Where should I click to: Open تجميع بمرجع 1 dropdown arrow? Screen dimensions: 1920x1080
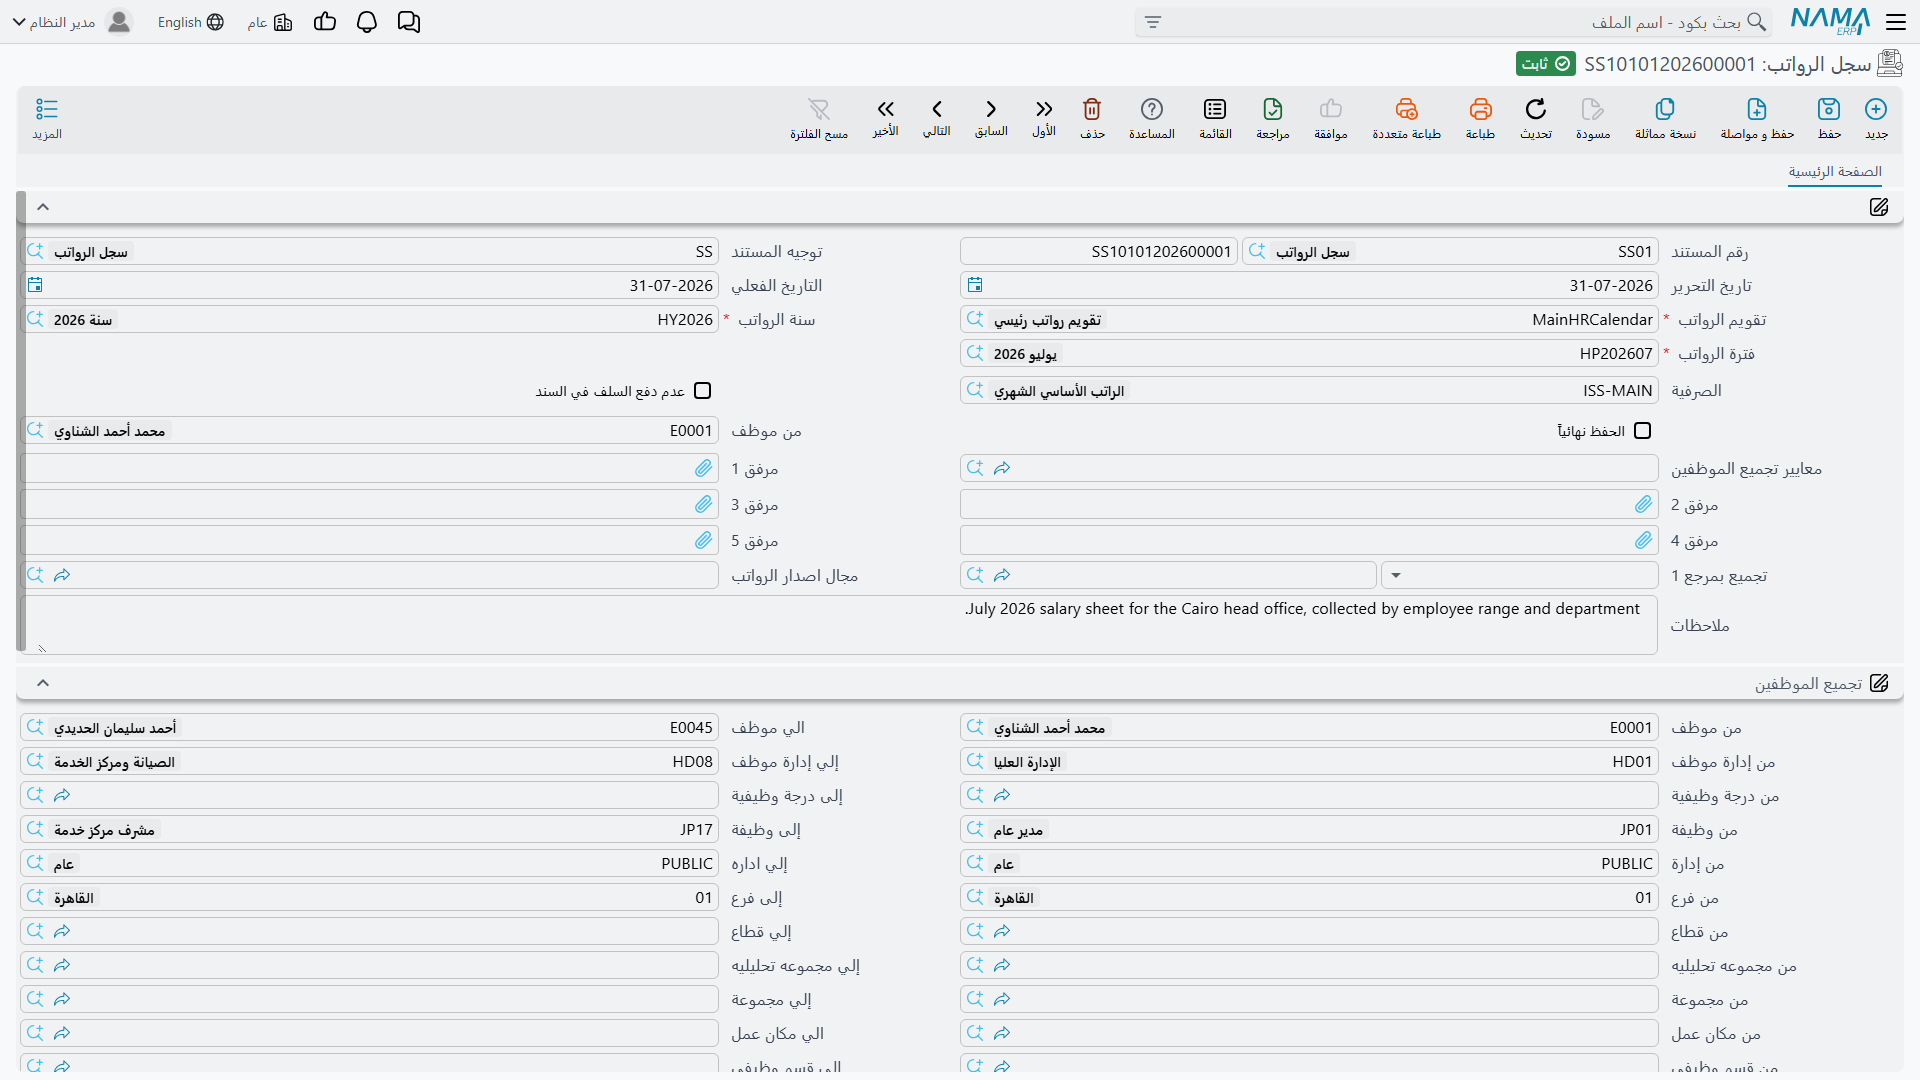click(x=1396, y=575)
